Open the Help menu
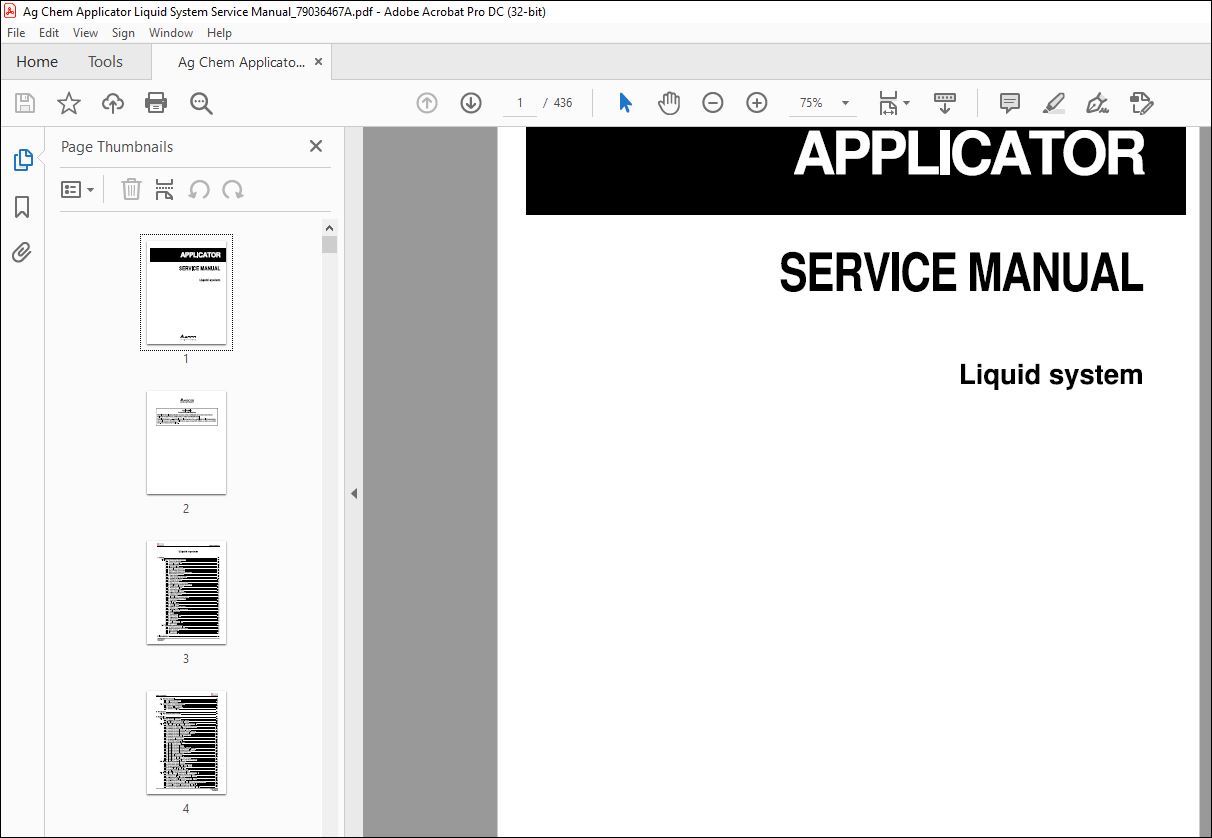This screenshot has width=1212, height=838. click(219, 33)
